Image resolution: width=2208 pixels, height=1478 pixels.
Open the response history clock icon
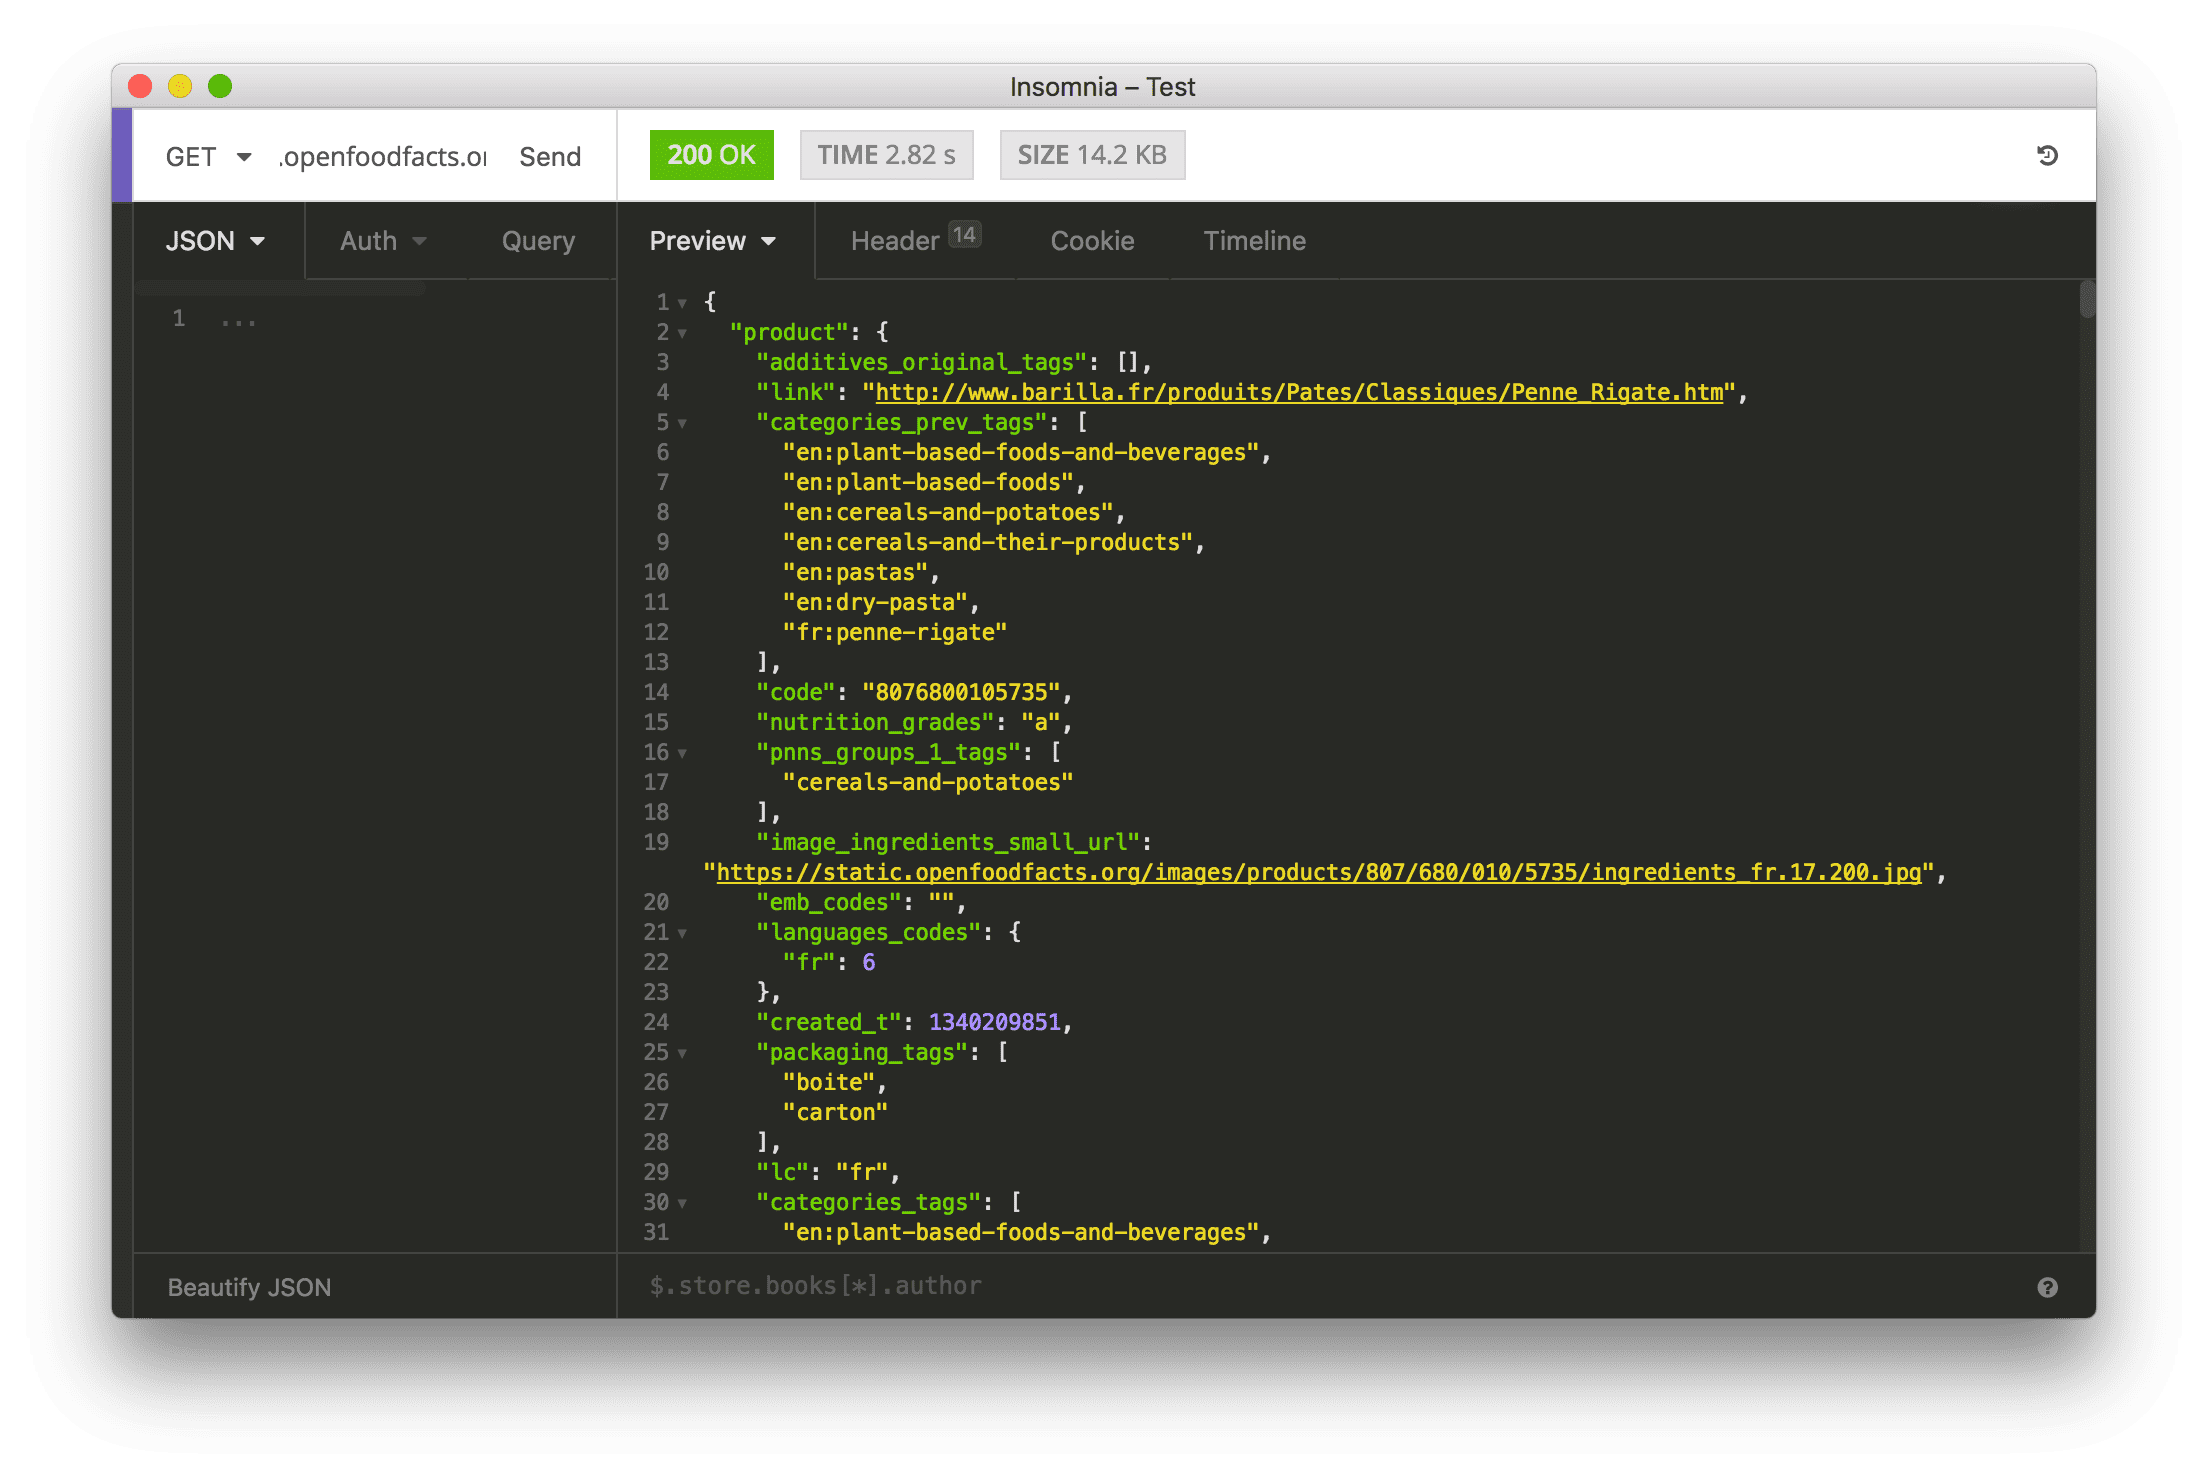pyautogui.click(x=2047, y=155)
